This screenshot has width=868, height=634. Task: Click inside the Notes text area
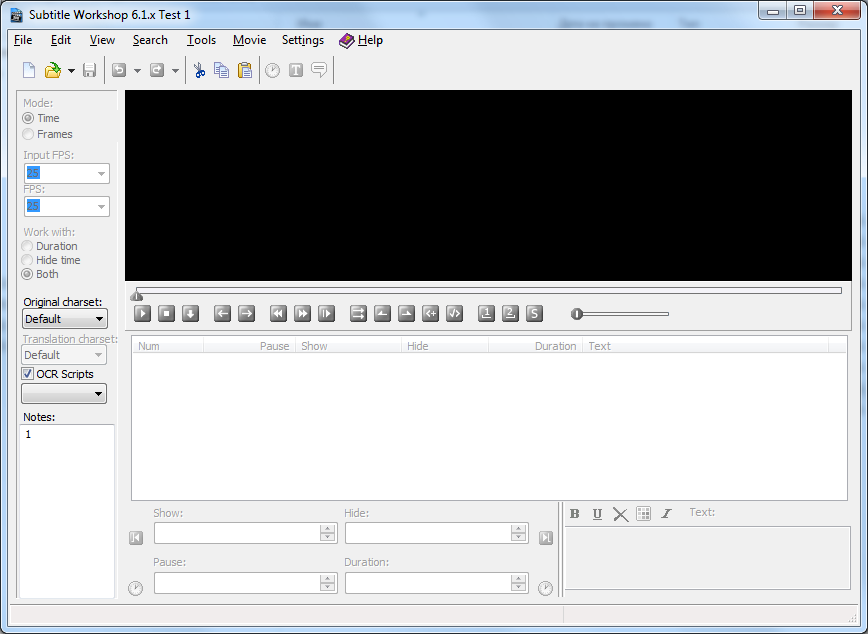[x=66, y=511]
